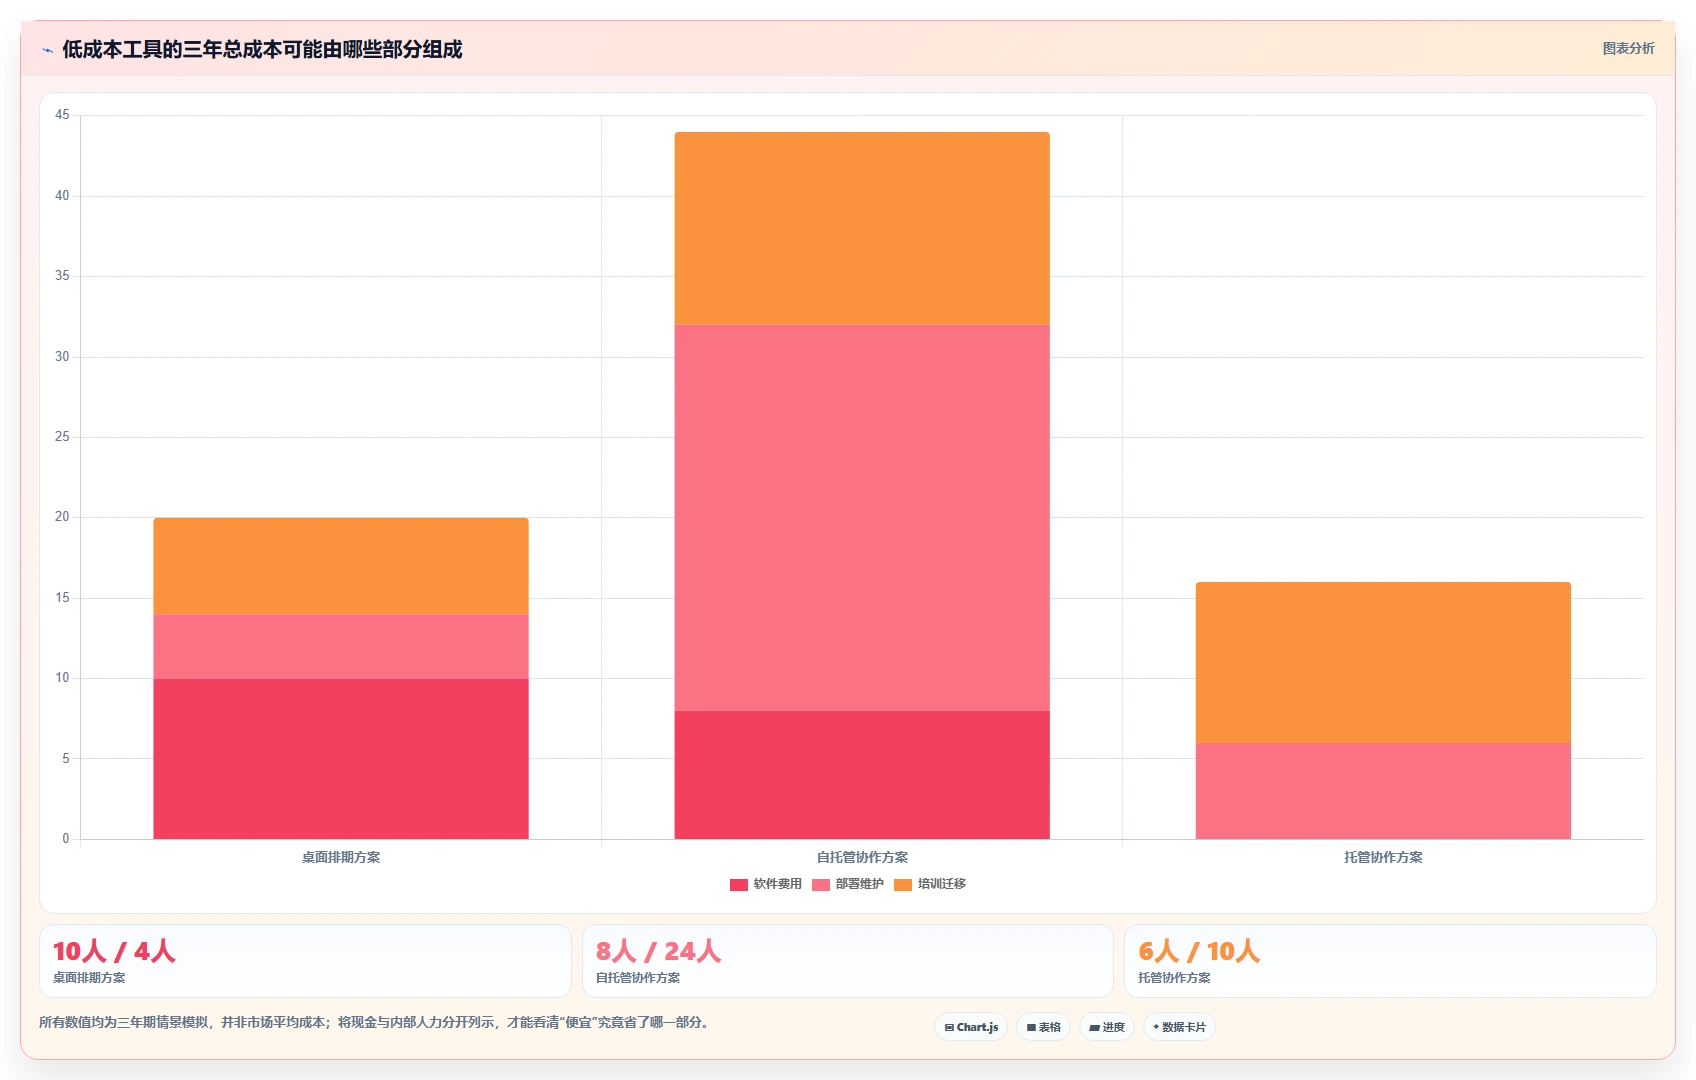This screenshot has width=1696, height=1080.
Task: Toggle the 培训迁移 legend swatch
Action: click(903, 884)
